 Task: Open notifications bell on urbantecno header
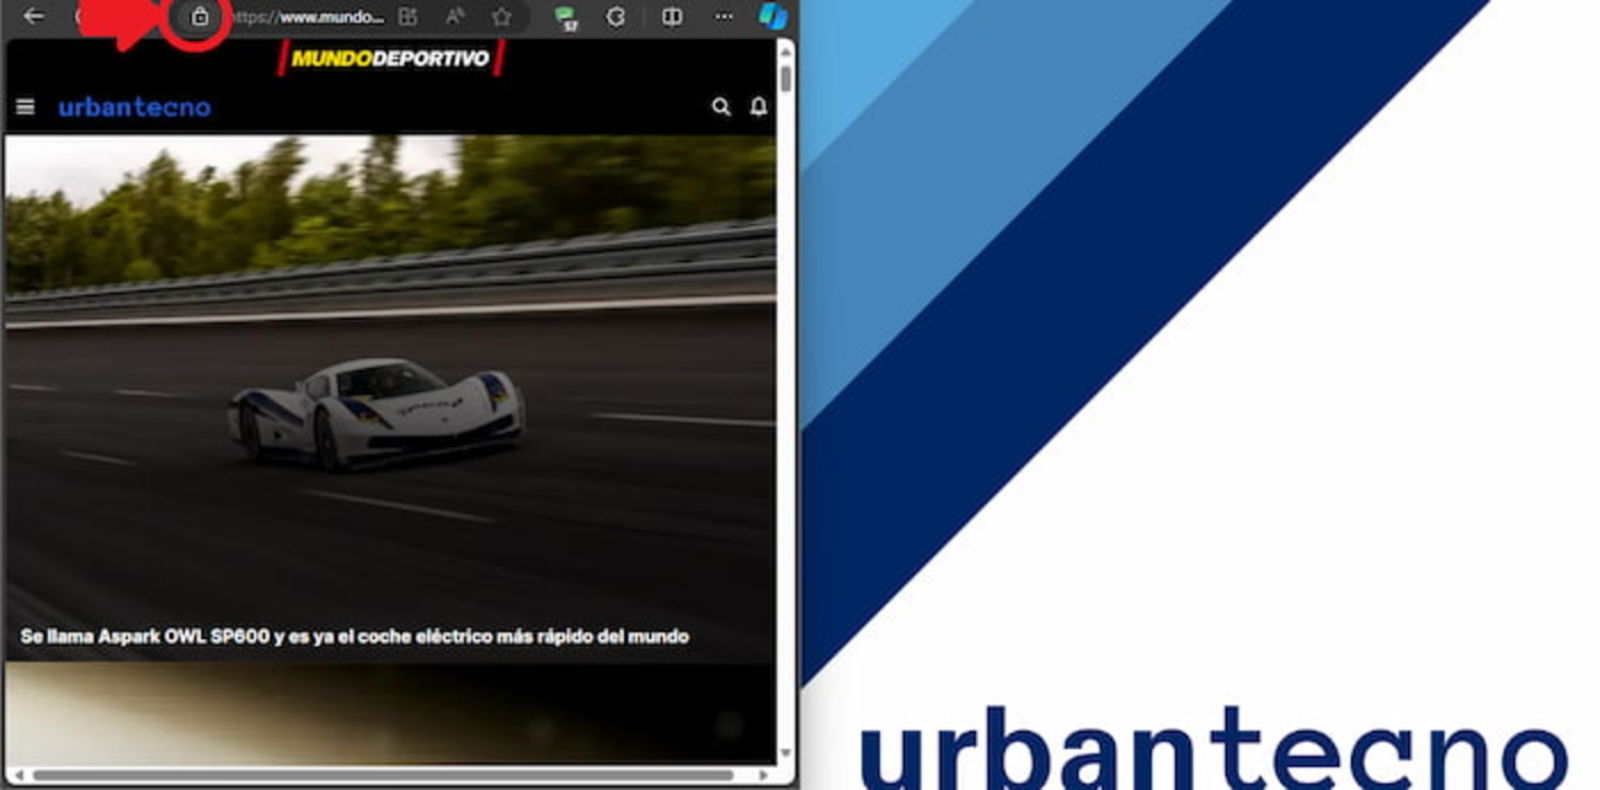point(759,106)
